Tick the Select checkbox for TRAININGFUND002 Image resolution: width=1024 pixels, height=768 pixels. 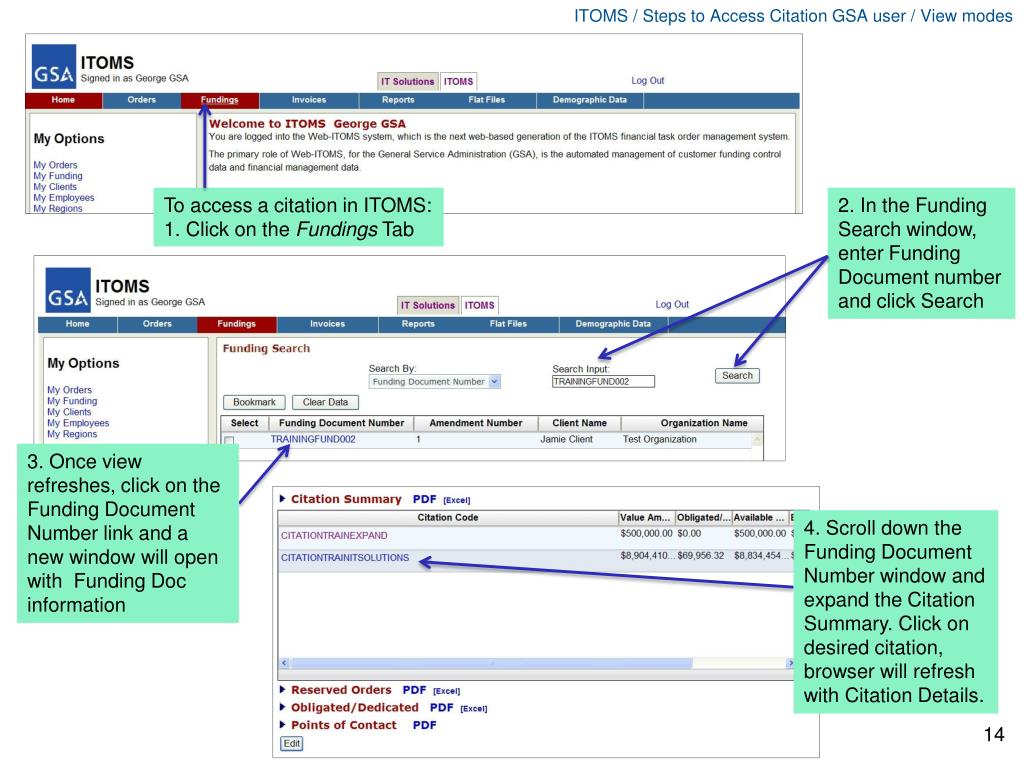tap(229, 441)
